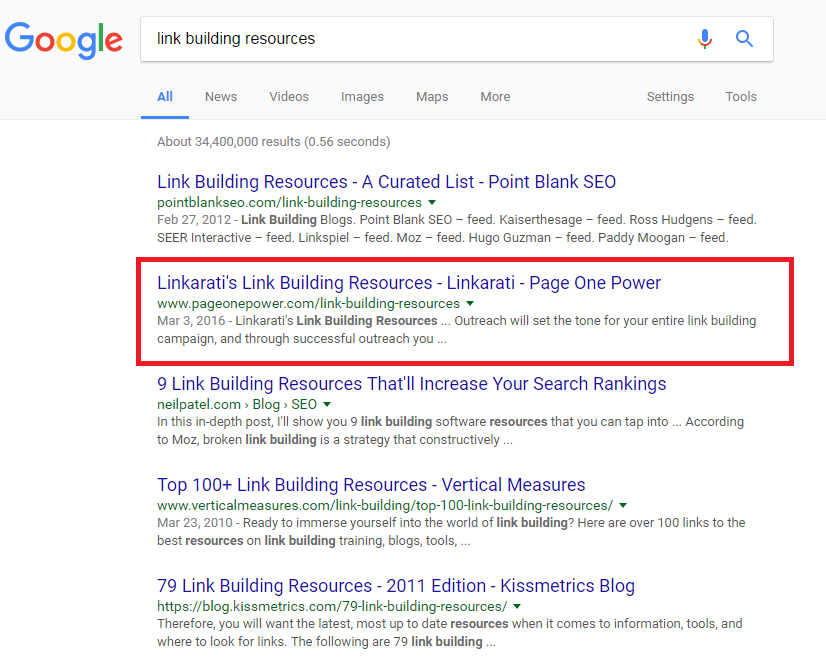826x665 pixels.
Task: Switch to the Images tab
Action: point(362,96)
